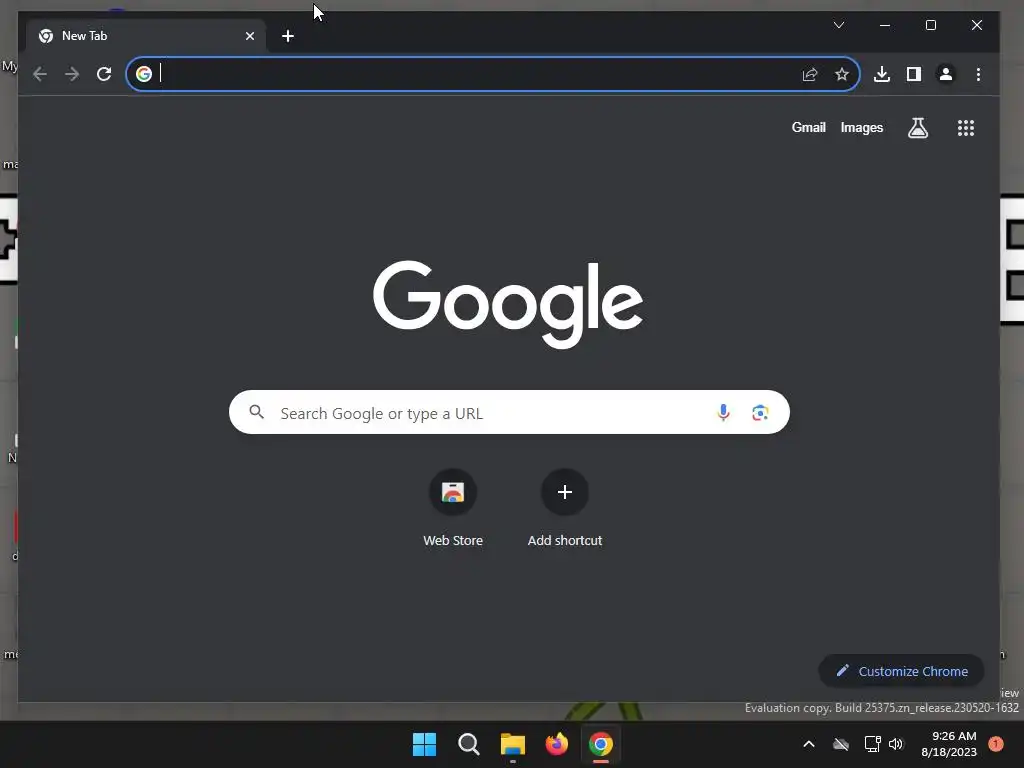1024x768 pixels.
Task: Share this page using the share icon
Action: (810, 74)
